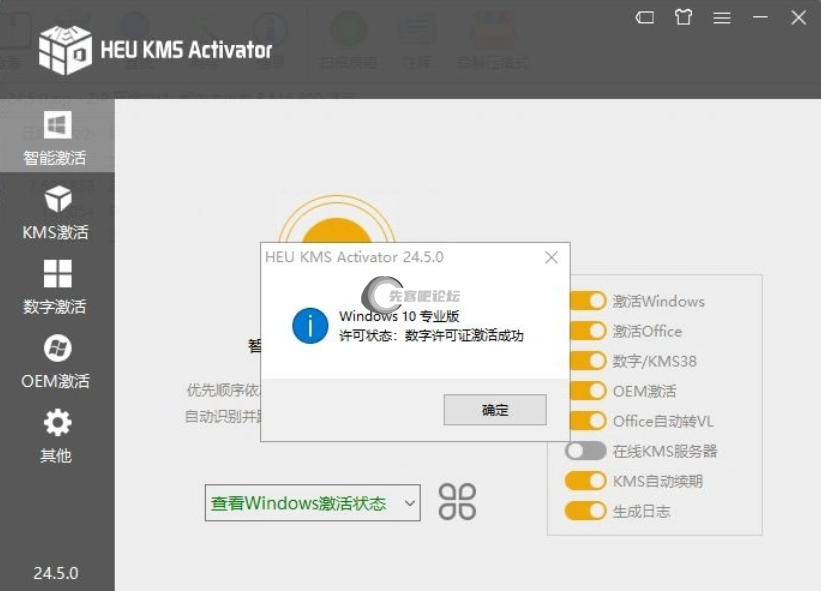The height and width of the screenshot is (591, 821).
Task: Switch to the KMS激活 section
Action: coord(56,212)
